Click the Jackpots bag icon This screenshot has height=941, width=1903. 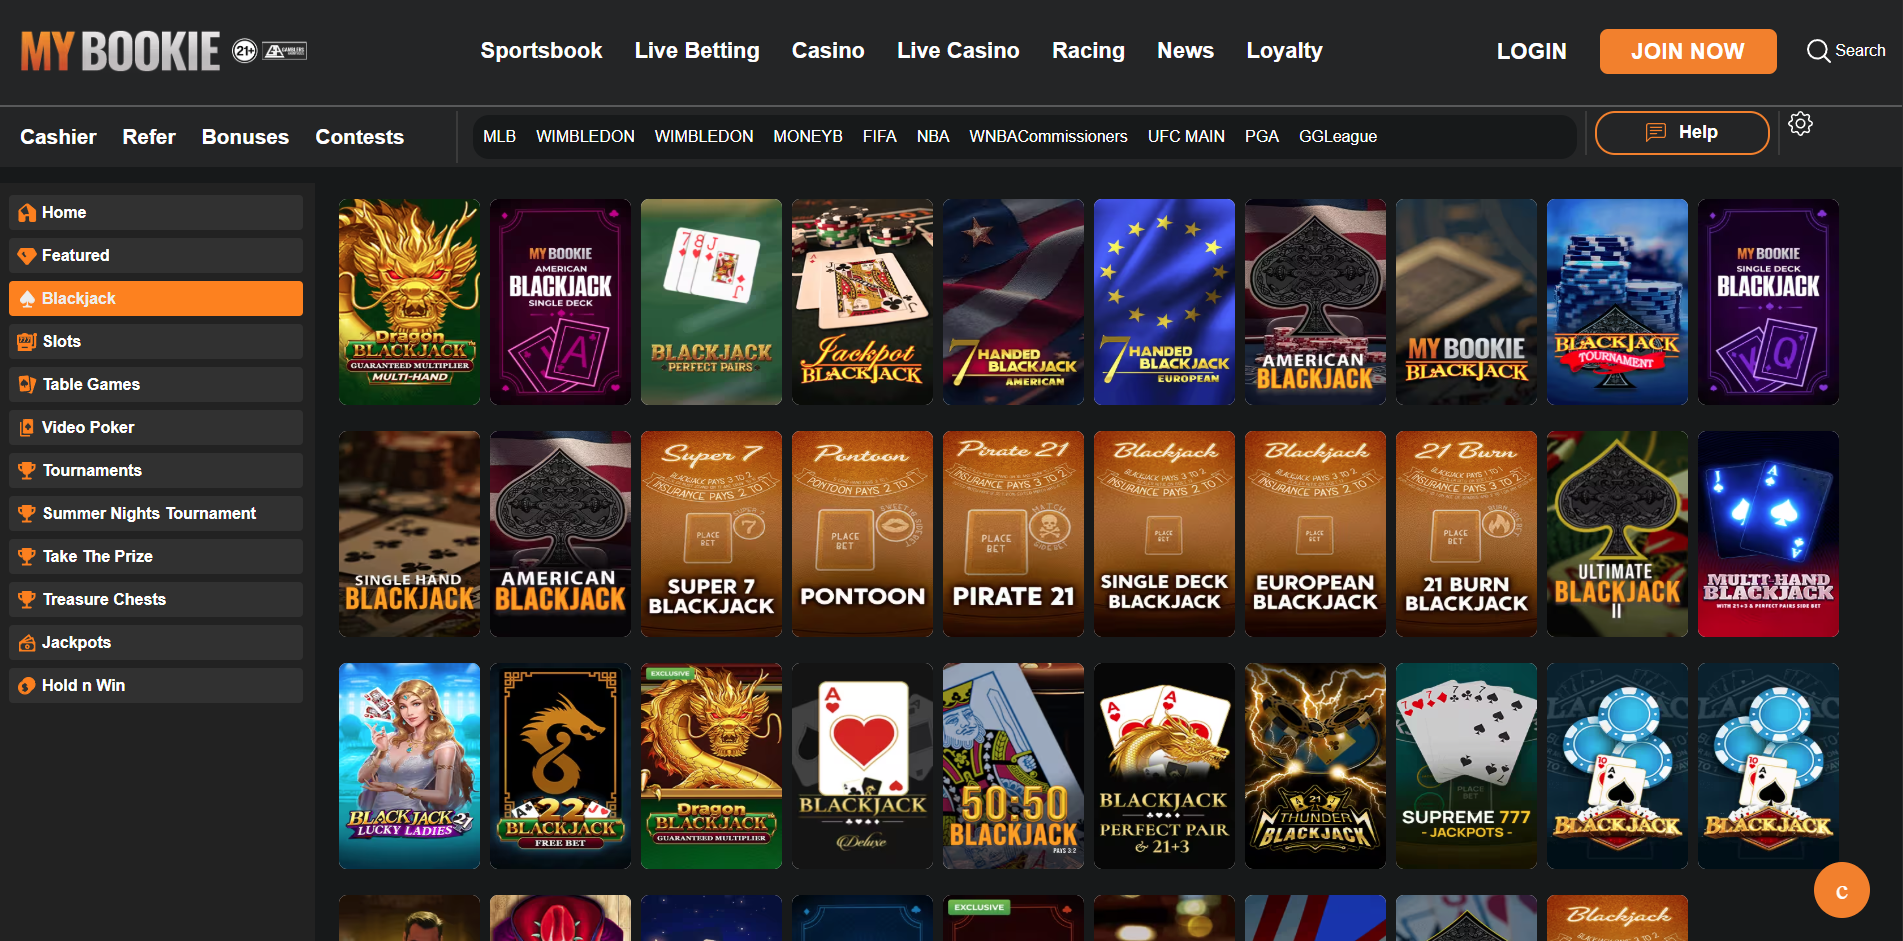(27, 643)
